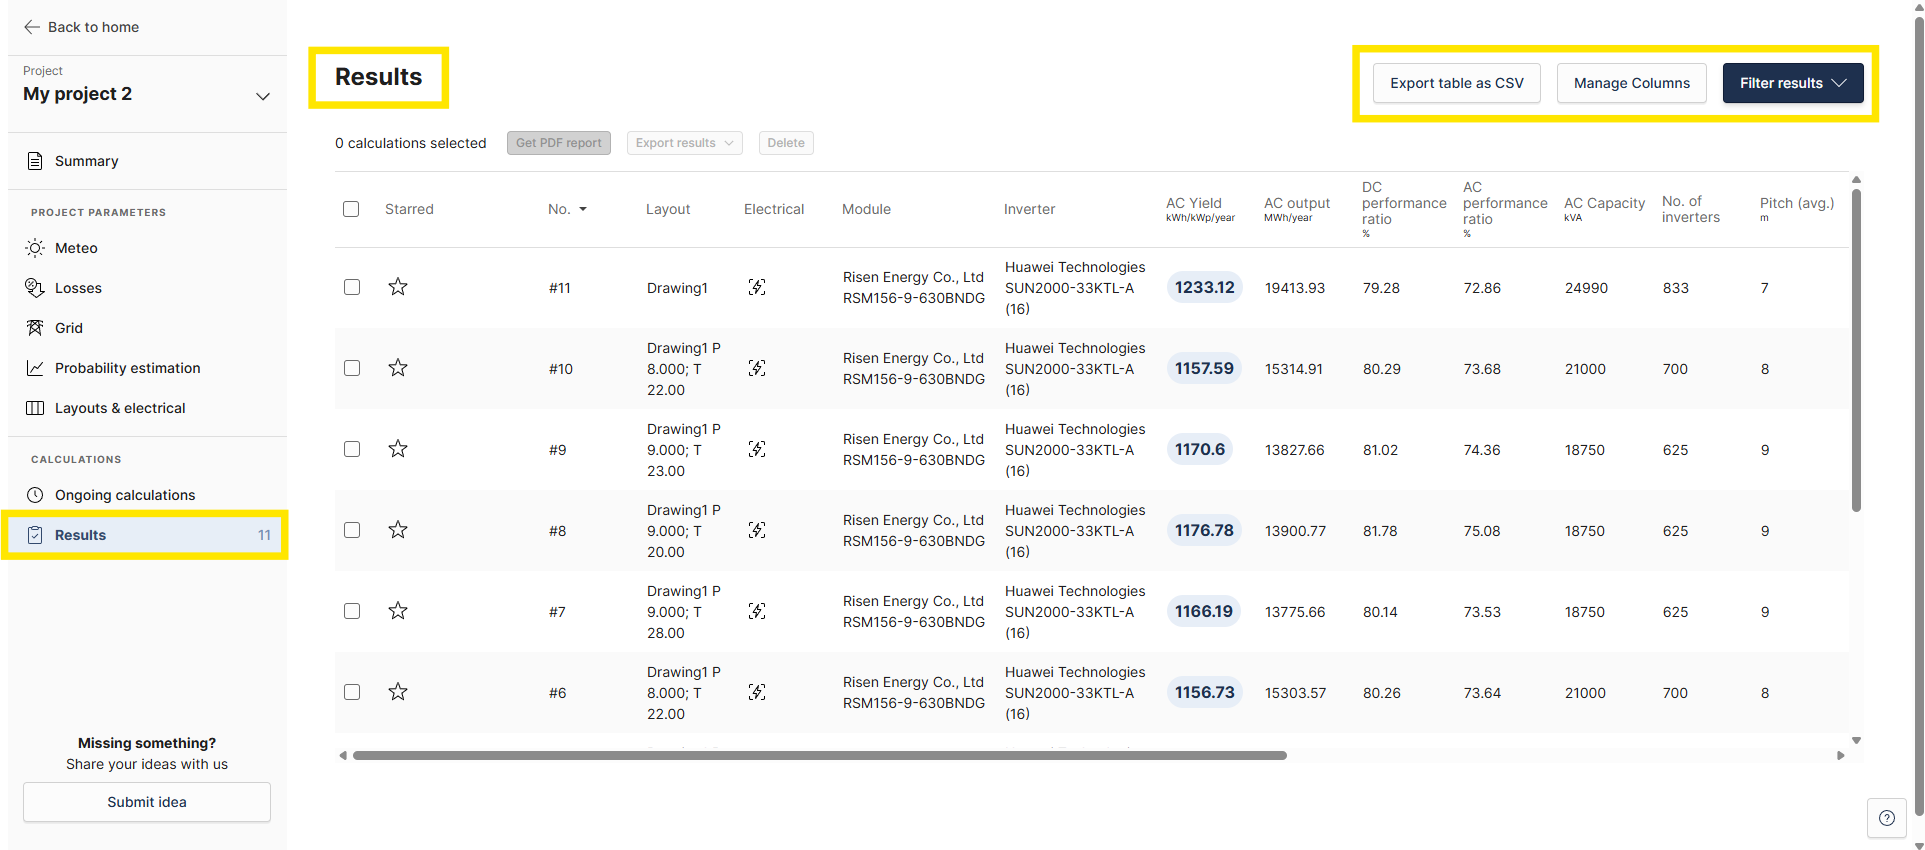Click Get PDF report button
1925x850 pixels.
559,143
